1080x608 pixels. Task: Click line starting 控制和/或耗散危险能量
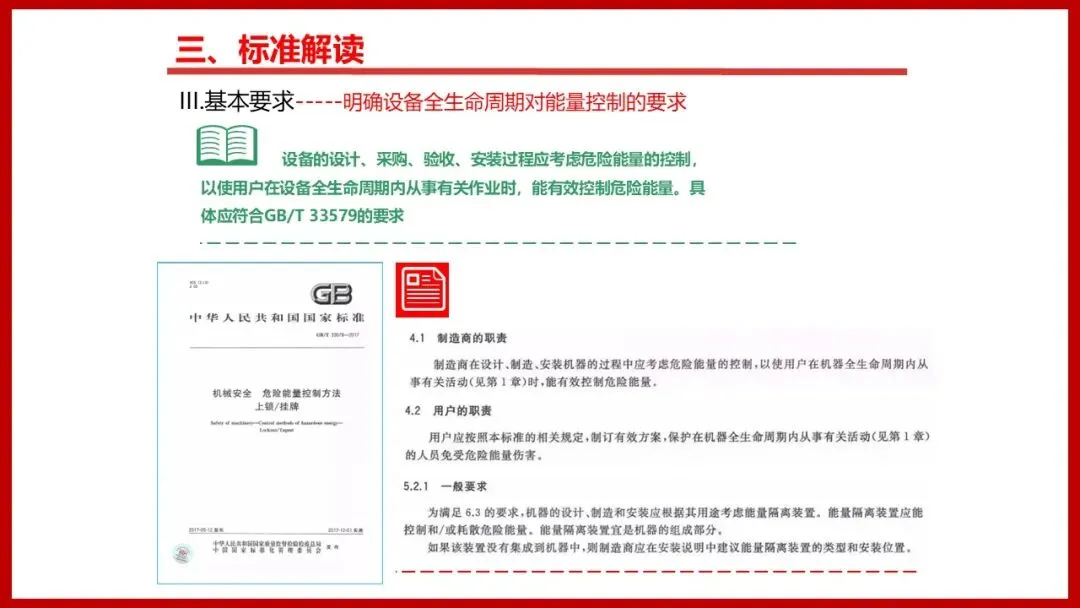point(564,530)
